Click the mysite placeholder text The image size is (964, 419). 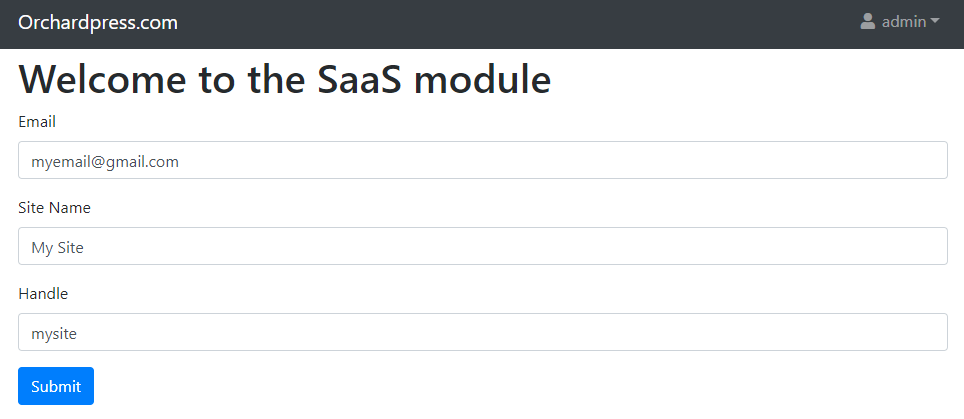pyautogui.click(x=54, y=334)
